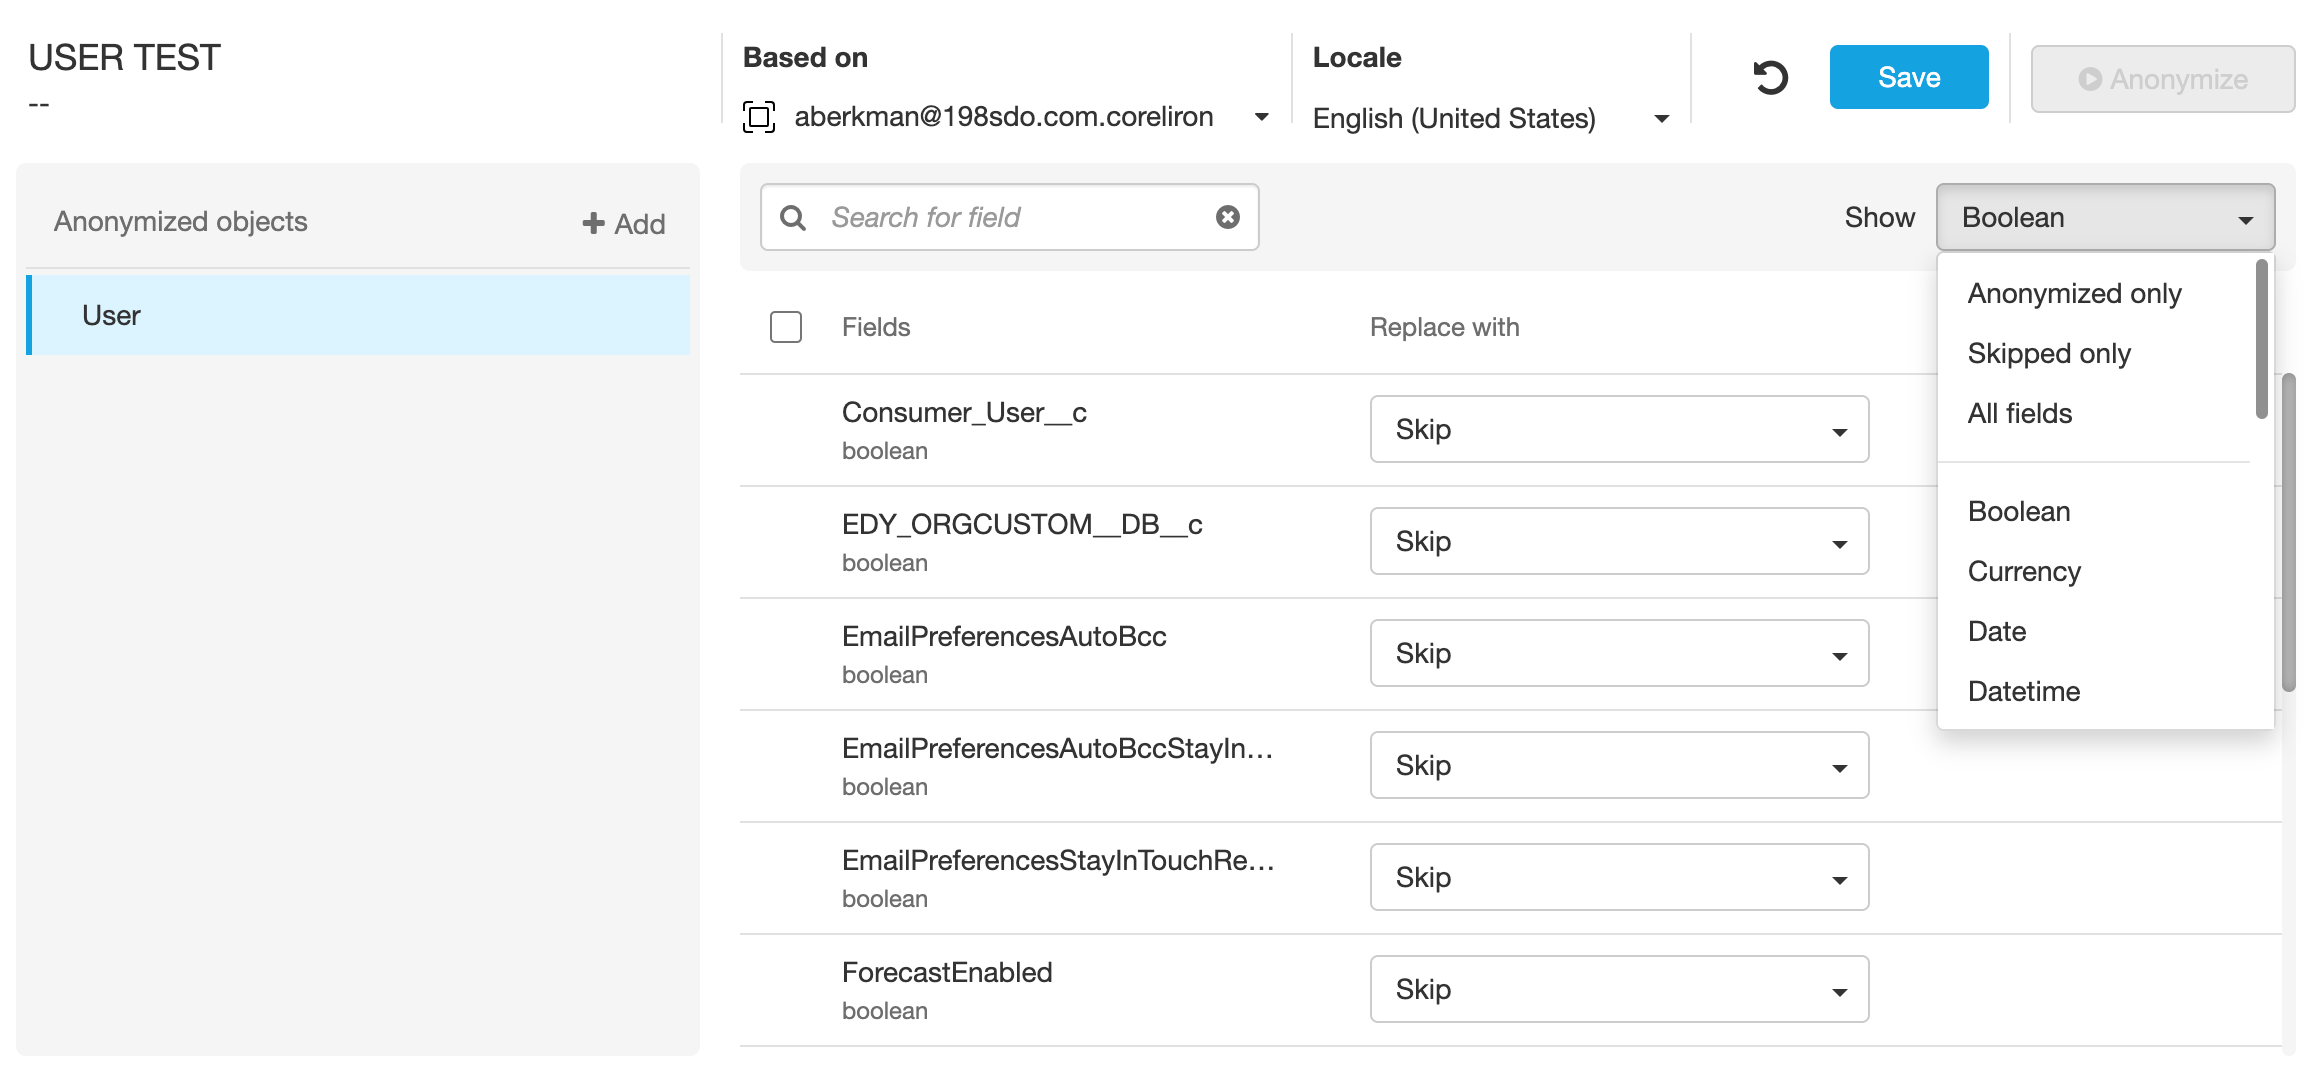Clear the field search with X icon
This screenshot has height=1068, width=2316.
tap(1228, 217)
